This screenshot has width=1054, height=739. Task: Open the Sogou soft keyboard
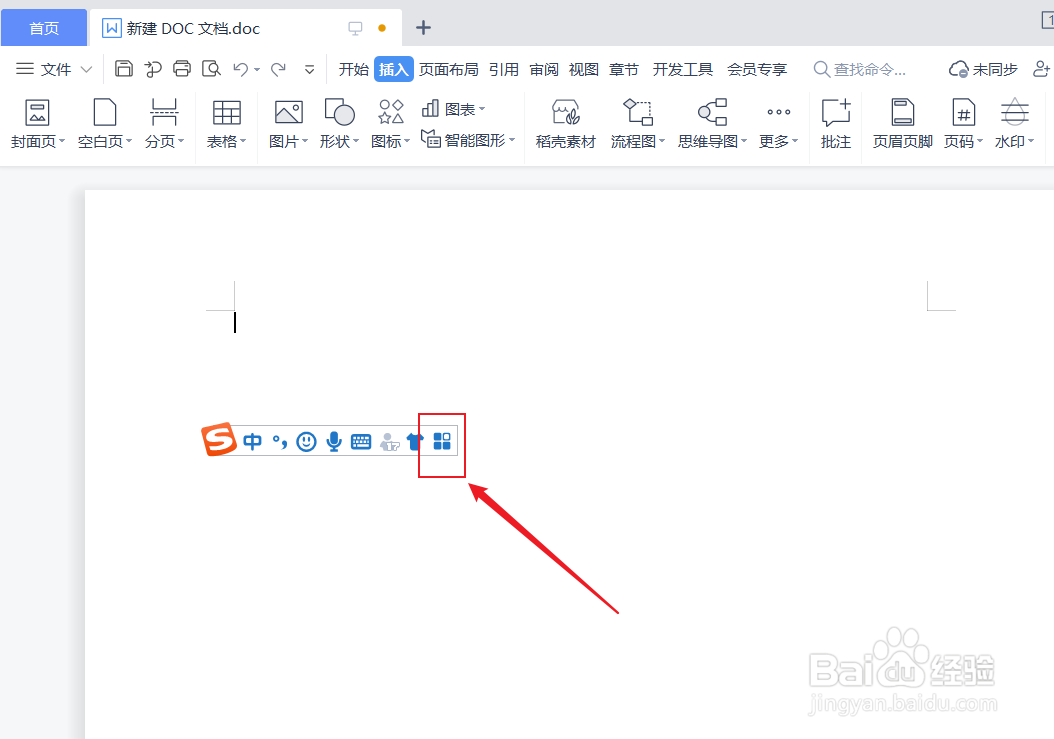tap(360, 443)
